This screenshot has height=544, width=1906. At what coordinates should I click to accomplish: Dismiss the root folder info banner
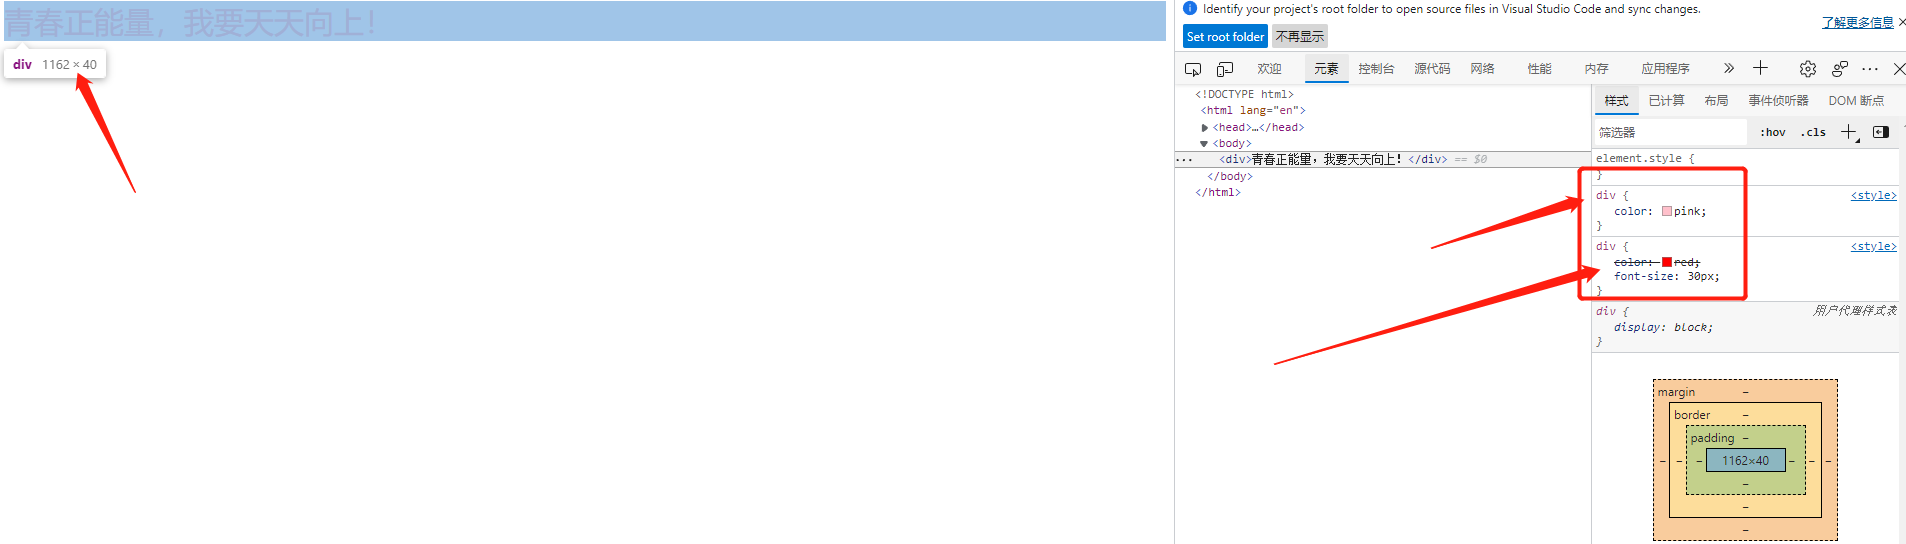pos(1901,22)
